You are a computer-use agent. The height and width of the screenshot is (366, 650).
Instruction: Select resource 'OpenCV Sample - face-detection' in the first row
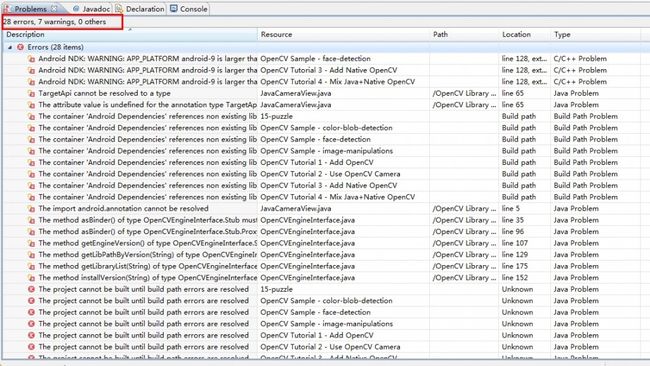pos(315,59)
